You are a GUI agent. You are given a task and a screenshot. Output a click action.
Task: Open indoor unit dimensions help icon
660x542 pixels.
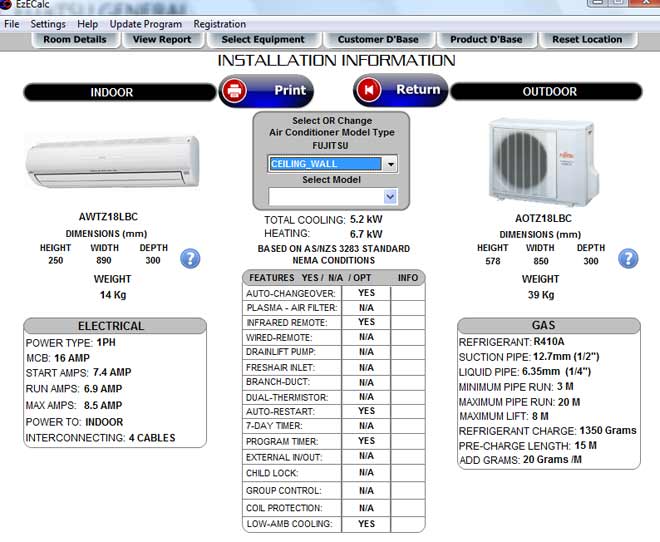click(x=190, y=259)
